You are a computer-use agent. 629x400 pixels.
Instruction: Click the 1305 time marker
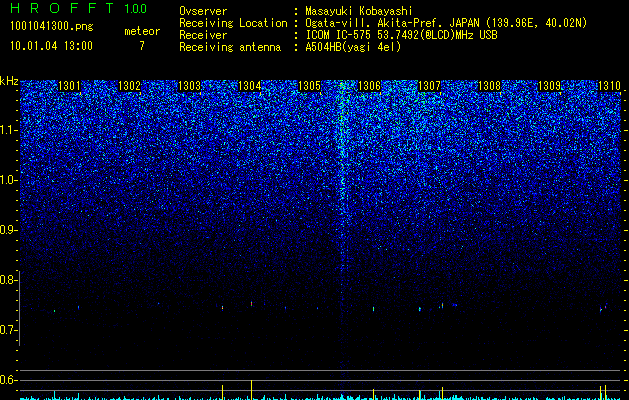click(x=309, y=86)
